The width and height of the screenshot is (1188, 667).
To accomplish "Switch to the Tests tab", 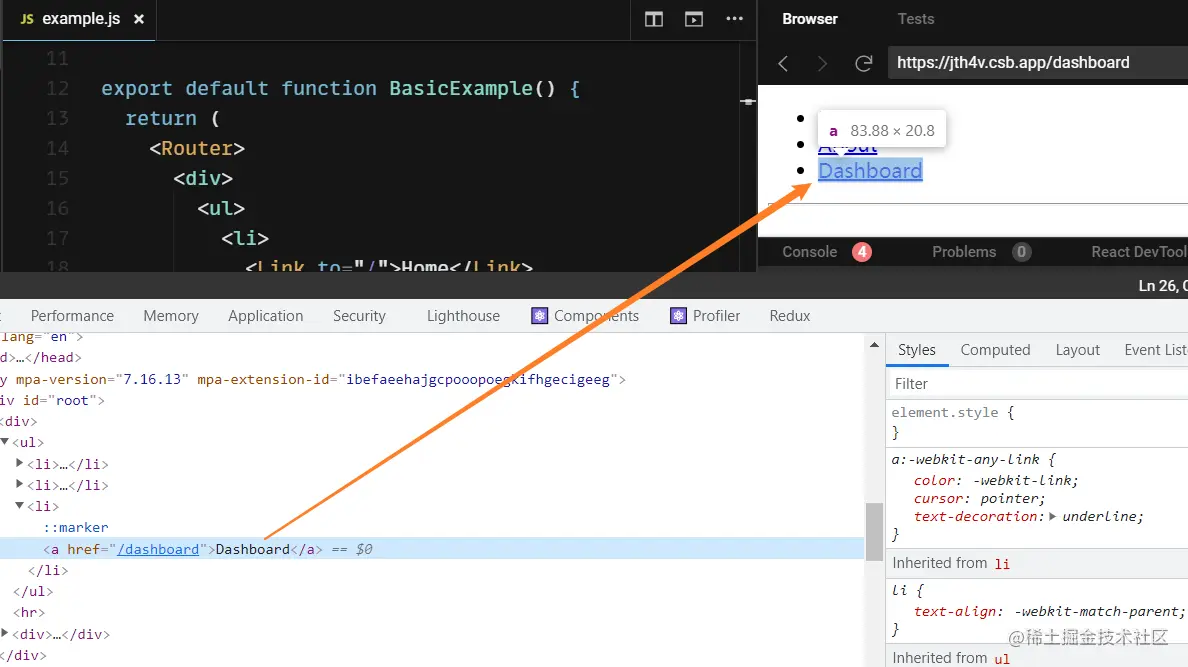I will pyautogui.click(x=916, y=19).
